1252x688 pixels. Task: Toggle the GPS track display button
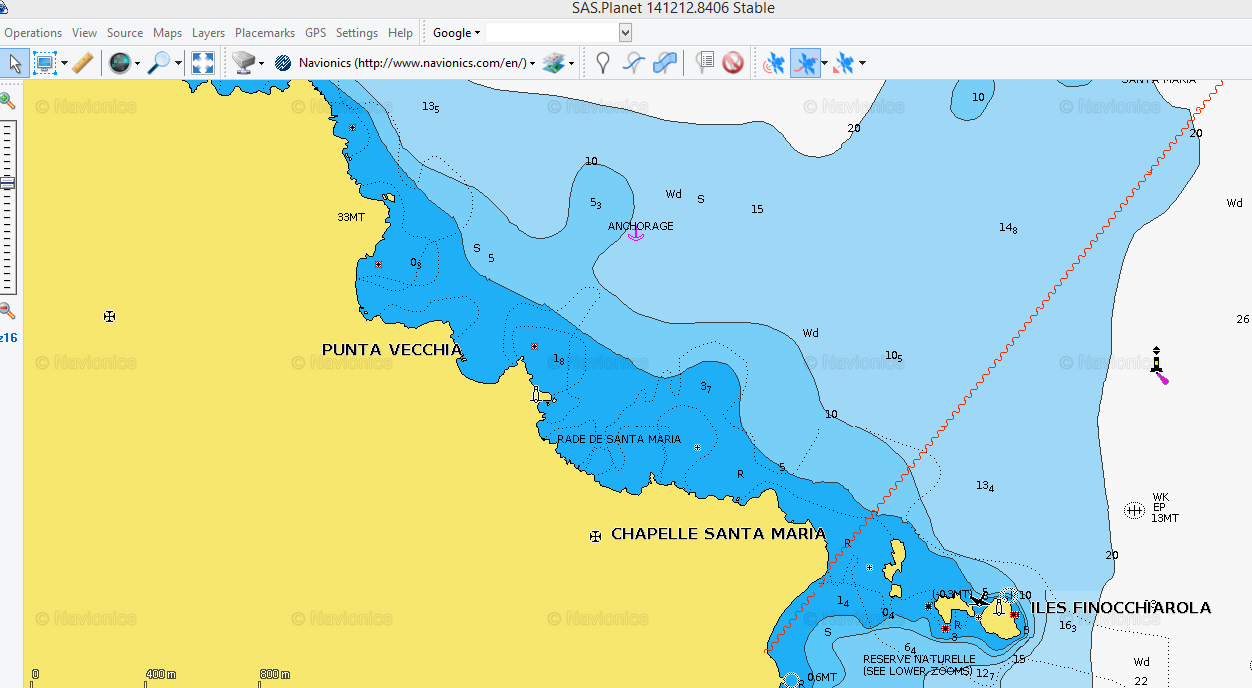804,63
